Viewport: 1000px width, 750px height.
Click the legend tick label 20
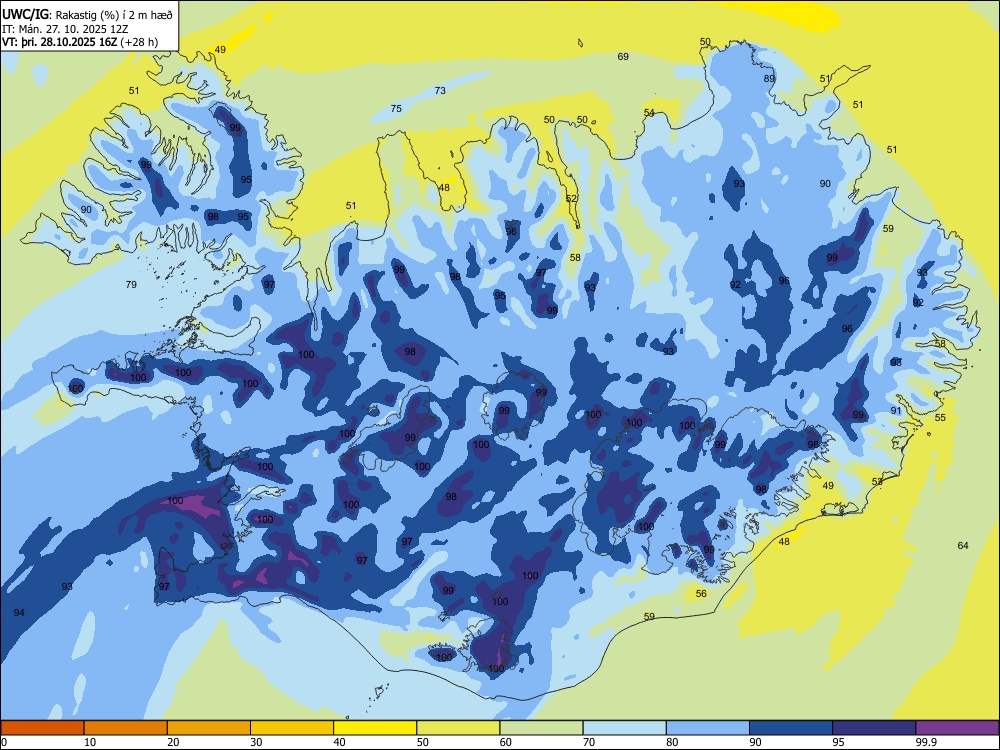coord(173,742)
